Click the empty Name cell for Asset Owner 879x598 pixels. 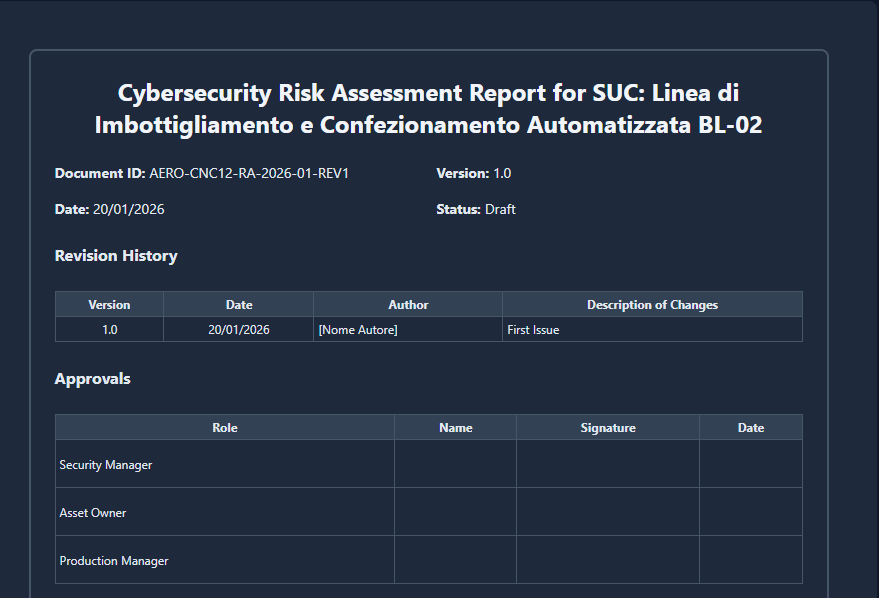click(455, 512)
